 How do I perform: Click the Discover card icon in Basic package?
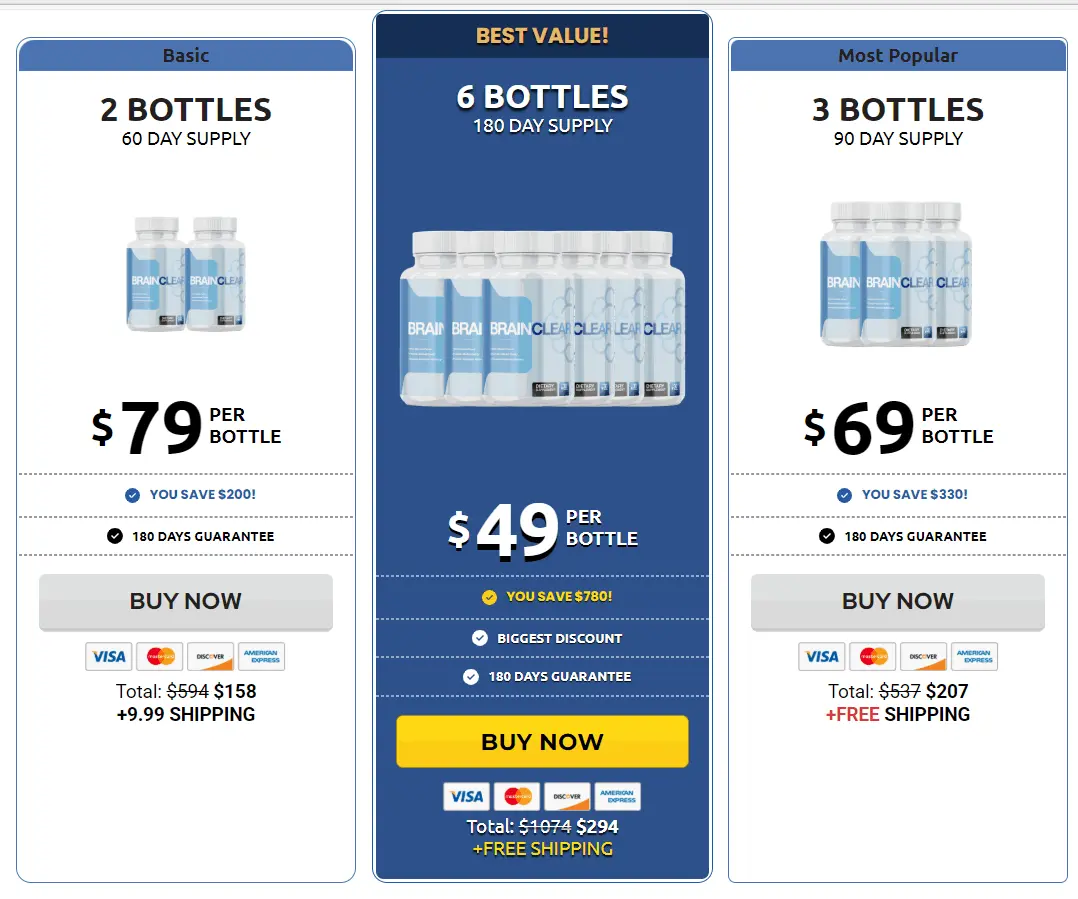(x=209, y=656)
